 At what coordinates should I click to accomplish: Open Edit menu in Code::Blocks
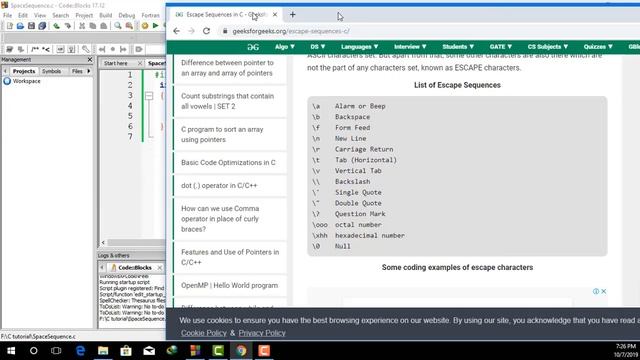click(23, 15)
